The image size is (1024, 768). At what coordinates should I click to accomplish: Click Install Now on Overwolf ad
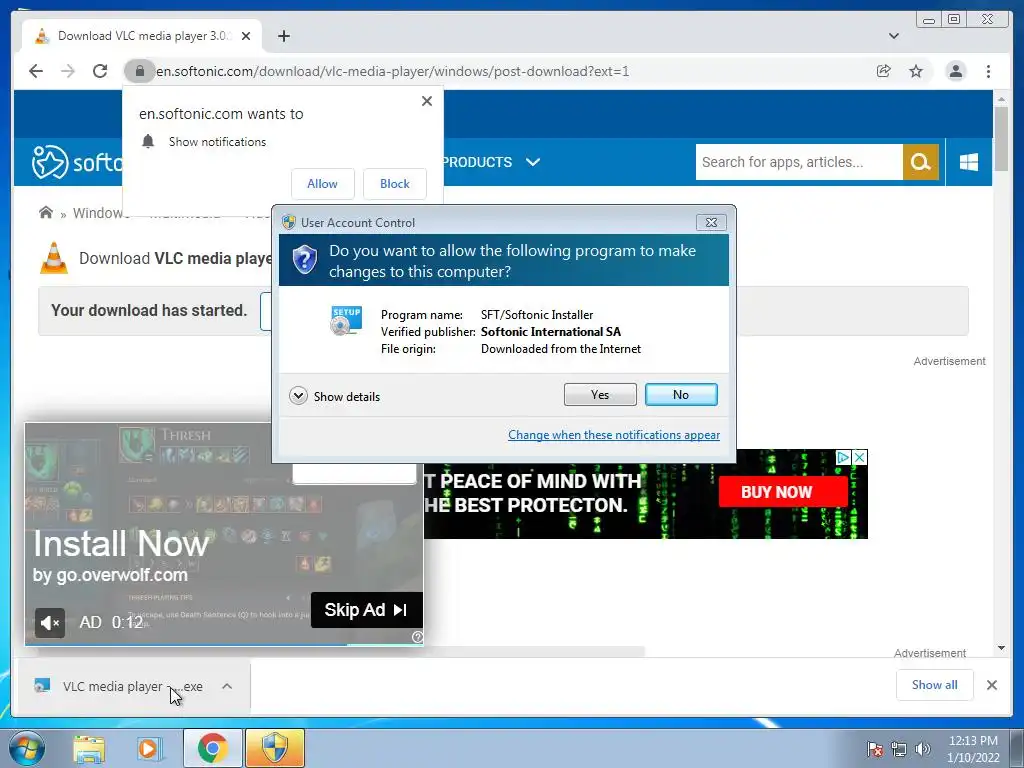coord(121,543)
